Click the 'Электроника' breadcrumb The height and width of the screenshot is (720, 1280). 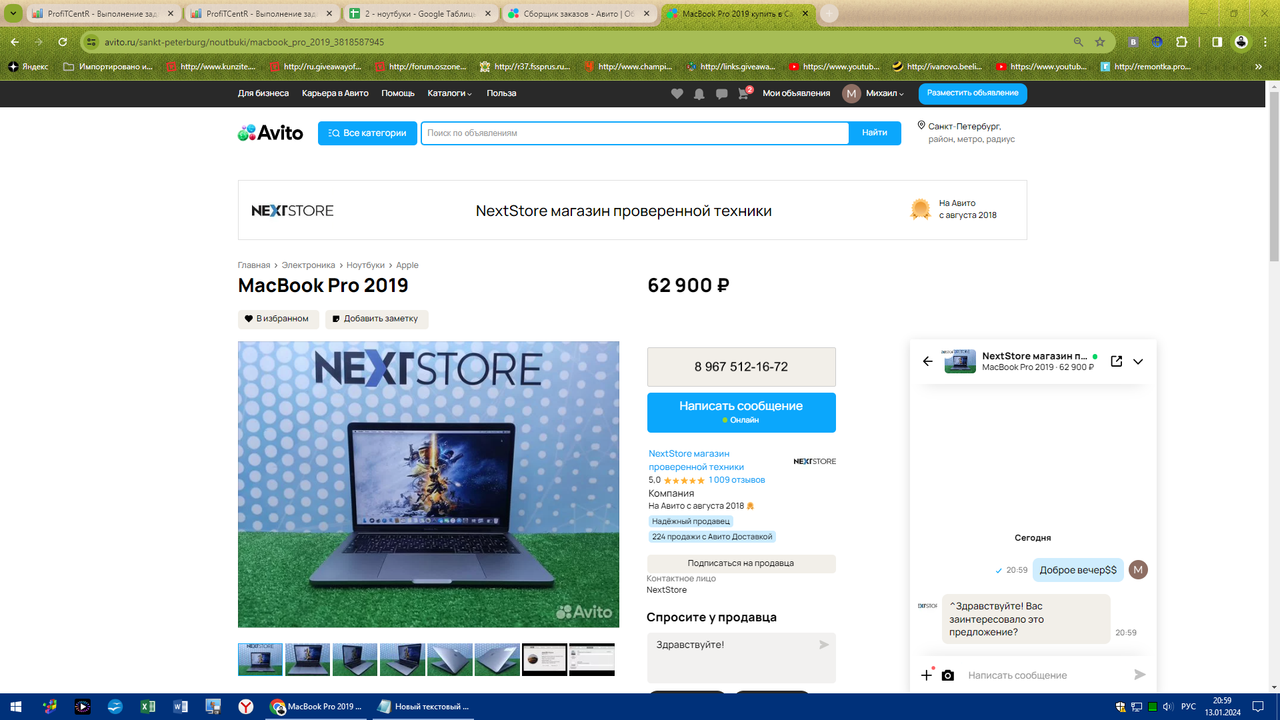308,265
